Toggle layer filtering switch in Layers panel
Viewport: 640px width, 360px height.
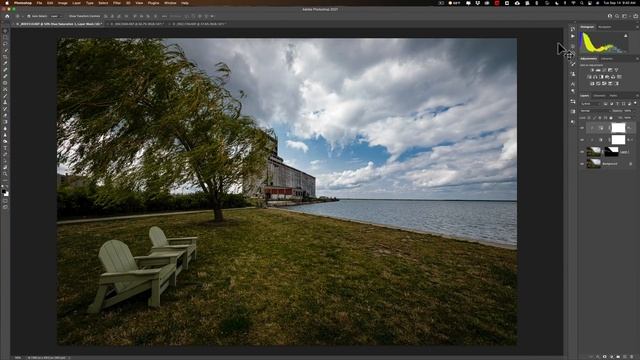tap(635, 104)
